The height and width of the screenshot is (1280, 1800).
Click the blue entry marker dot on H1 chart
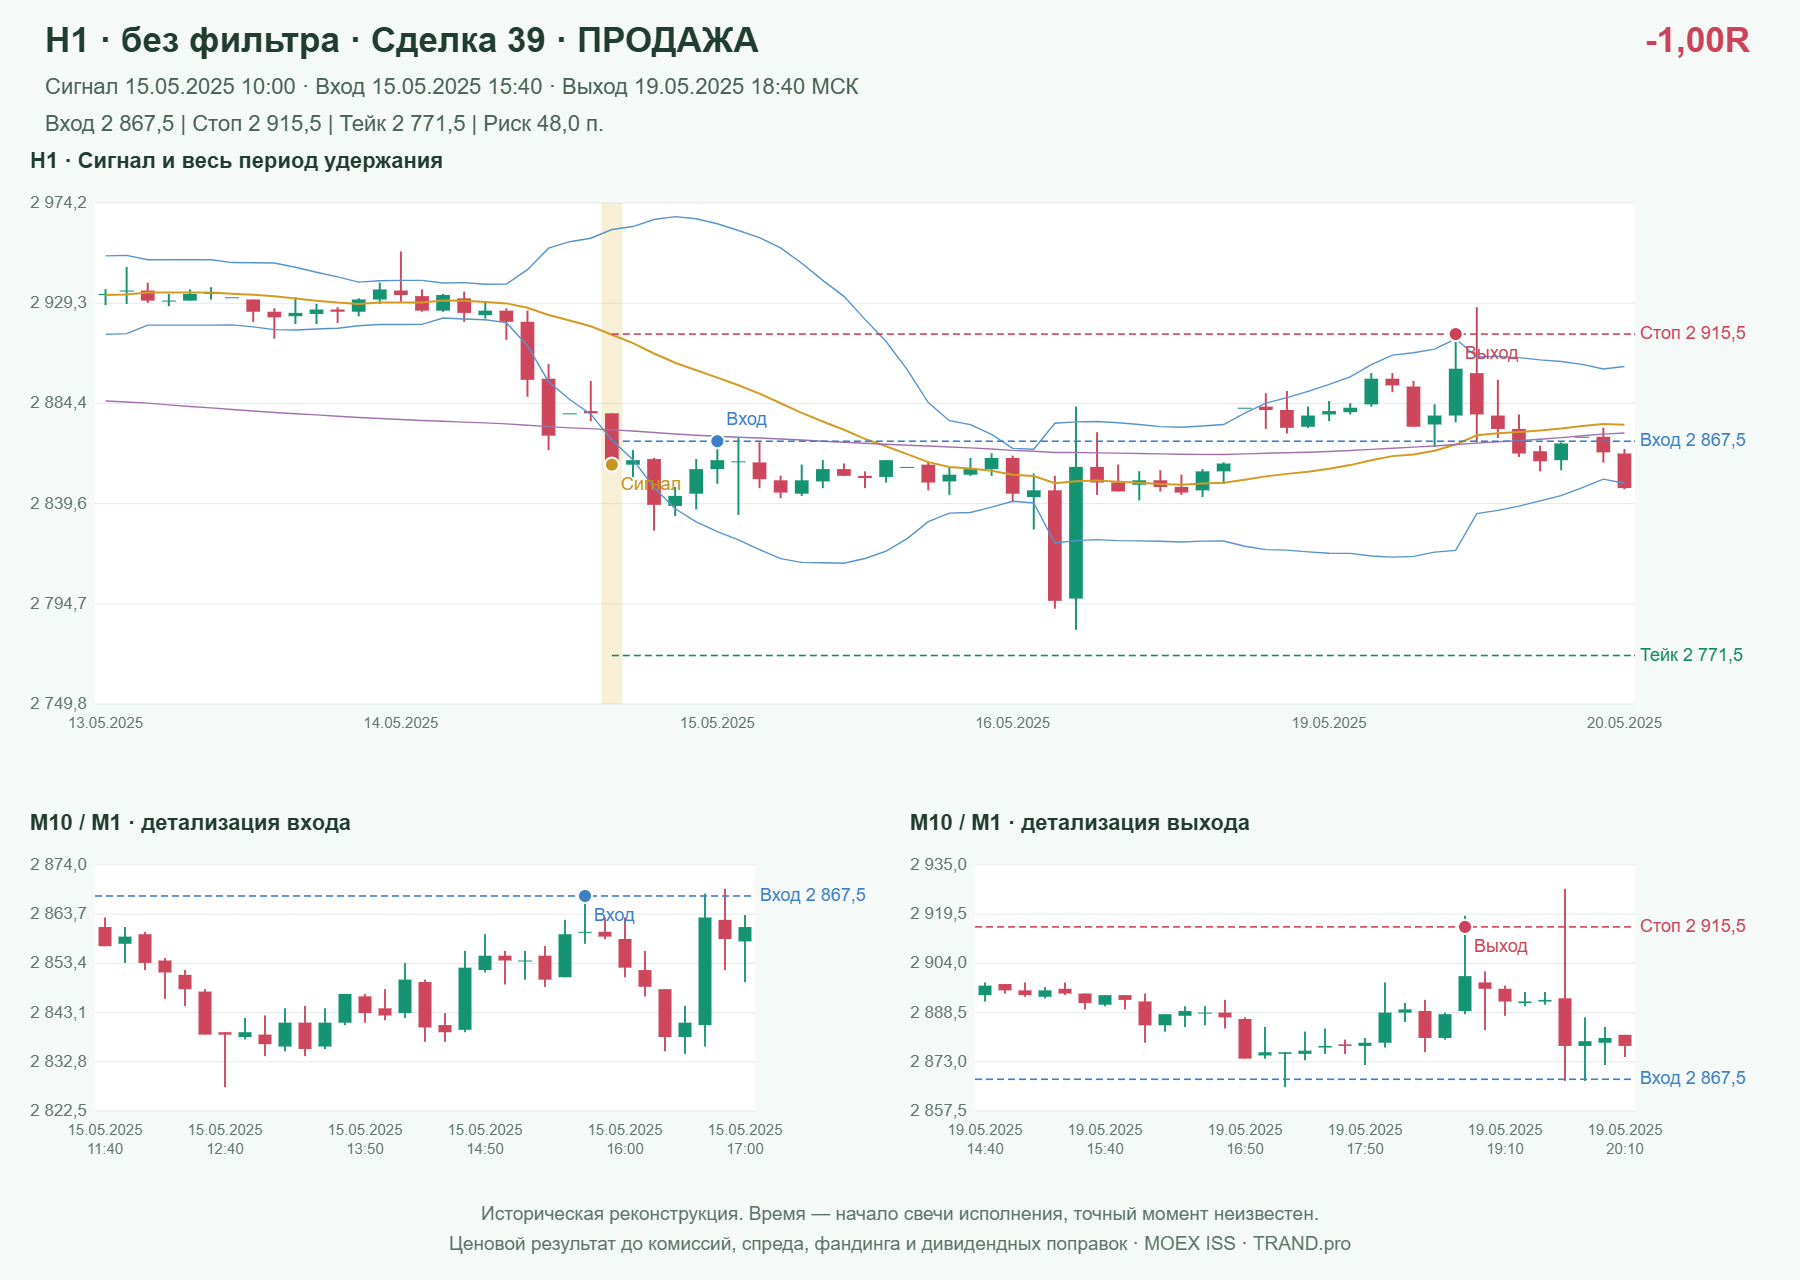pyautogui.click(x=717, y=441)
